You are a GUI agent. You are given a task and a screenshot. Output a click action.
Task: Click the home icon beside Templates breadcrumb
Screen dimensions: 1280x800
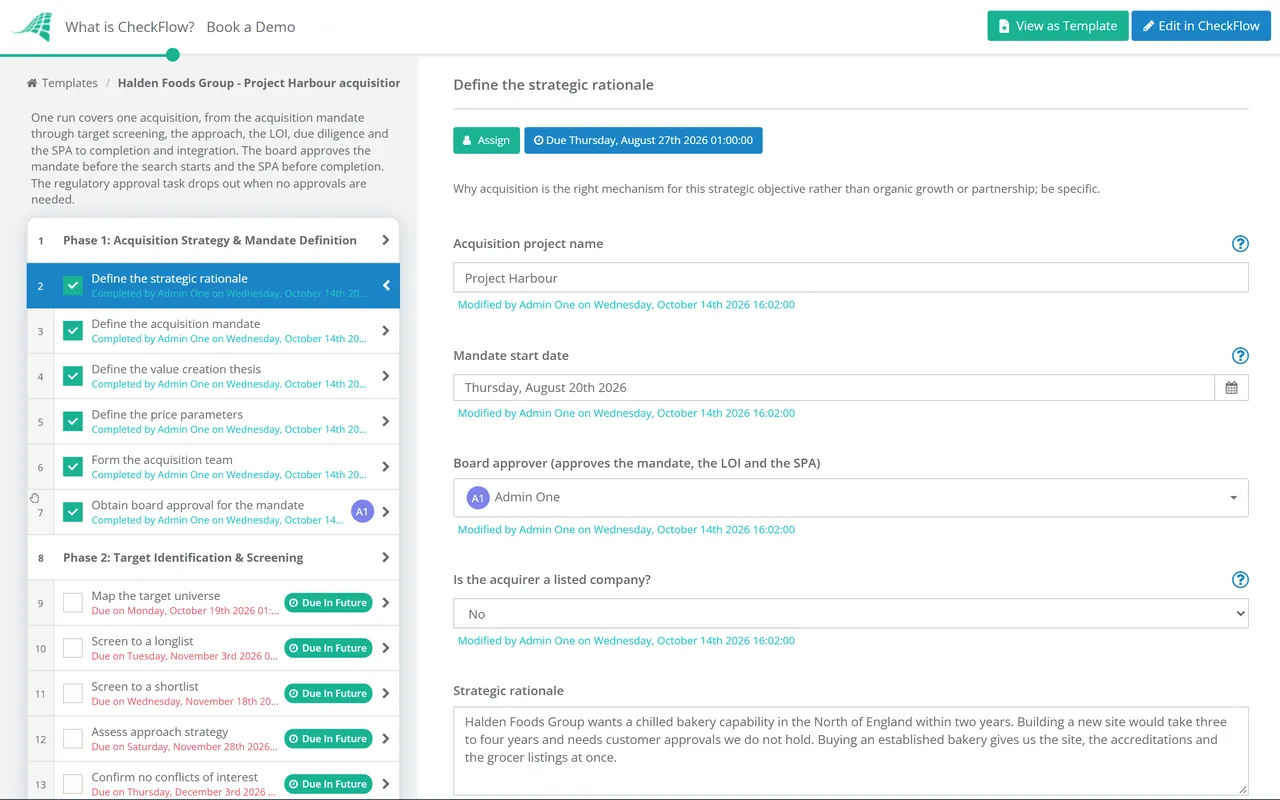32,83
